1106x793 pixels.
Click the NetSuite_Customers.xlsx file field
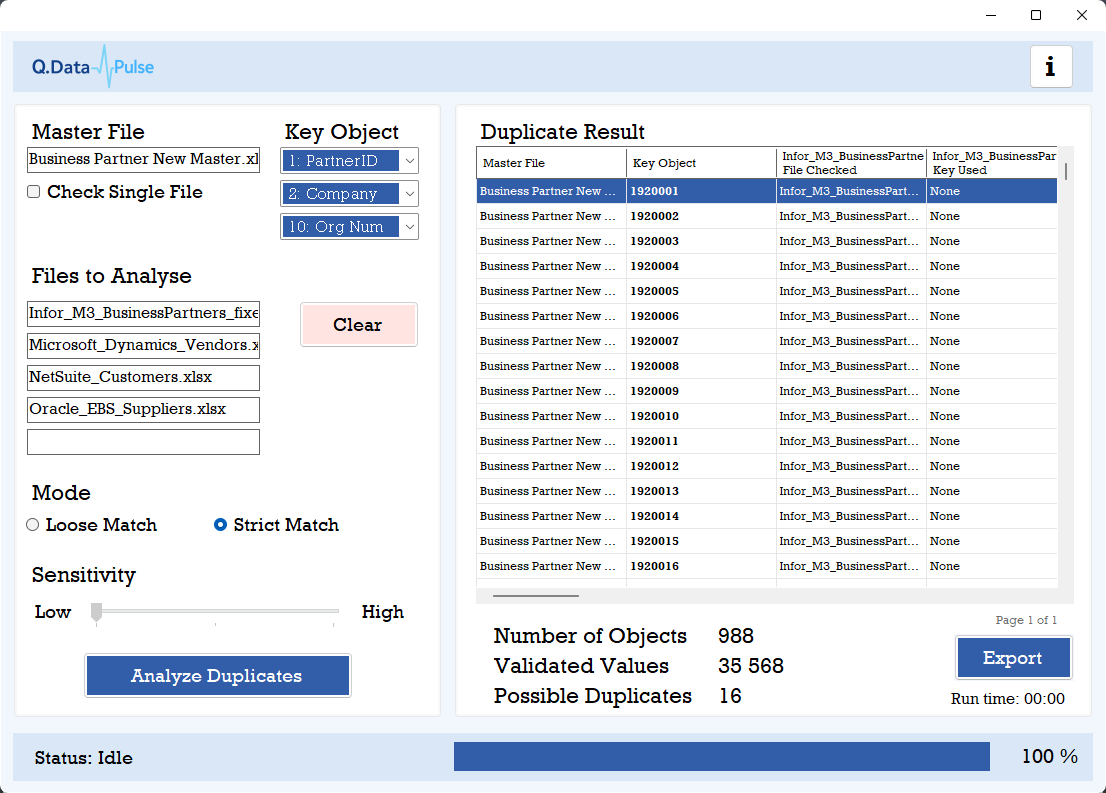coord(143,377)
